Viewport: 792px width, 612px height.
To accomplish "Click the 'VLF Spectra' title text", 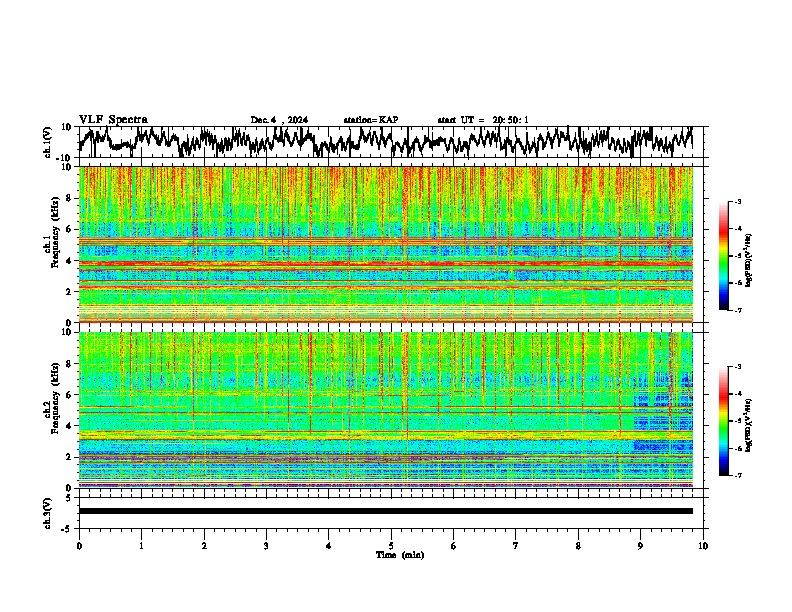I will click(x=113, y=119).
